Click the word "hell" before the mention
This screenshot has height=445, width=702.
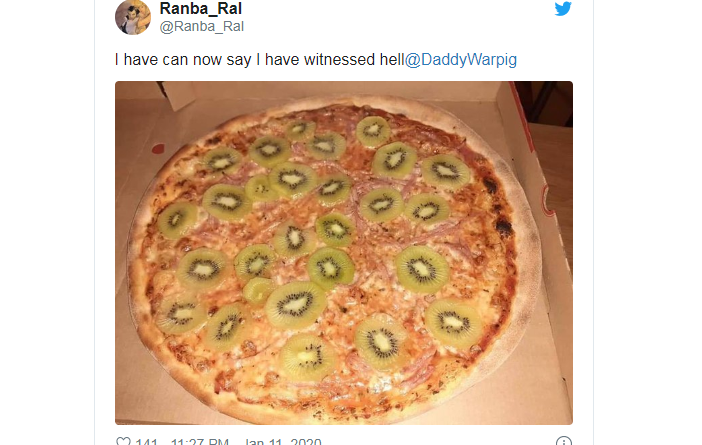coord(392,60)
